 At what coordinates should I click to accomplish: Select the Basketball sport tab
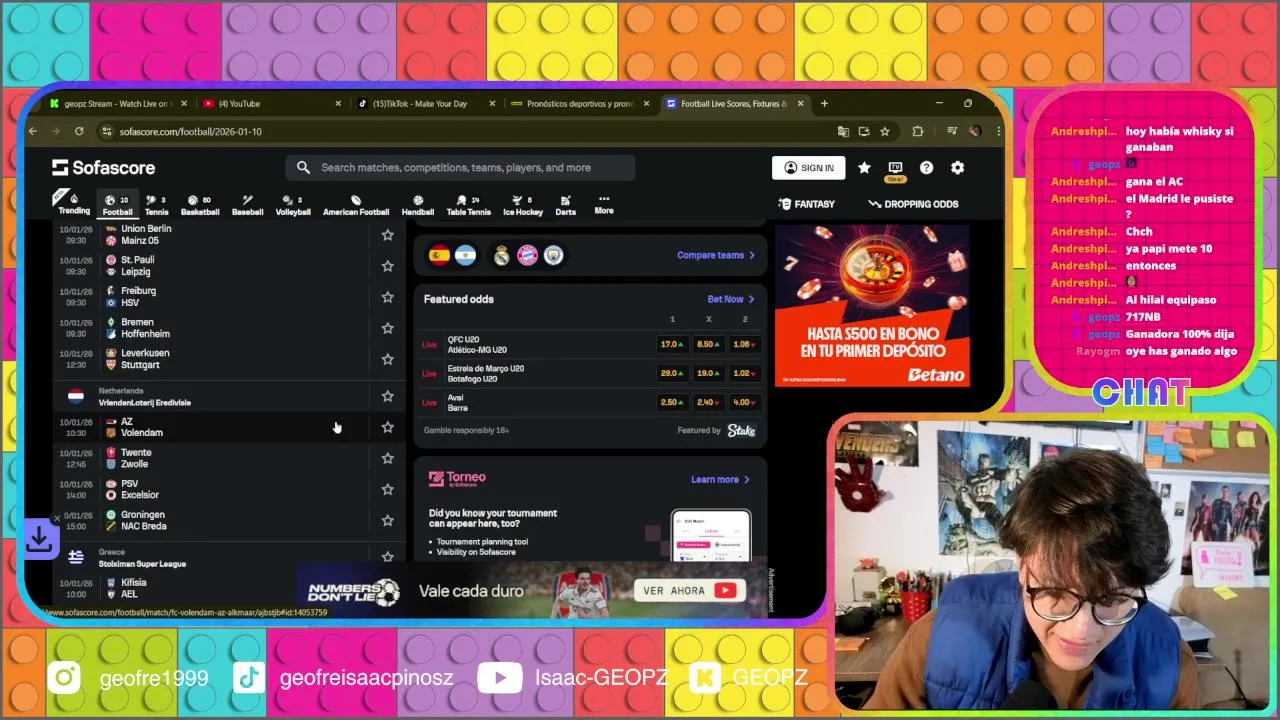[200, 204]
